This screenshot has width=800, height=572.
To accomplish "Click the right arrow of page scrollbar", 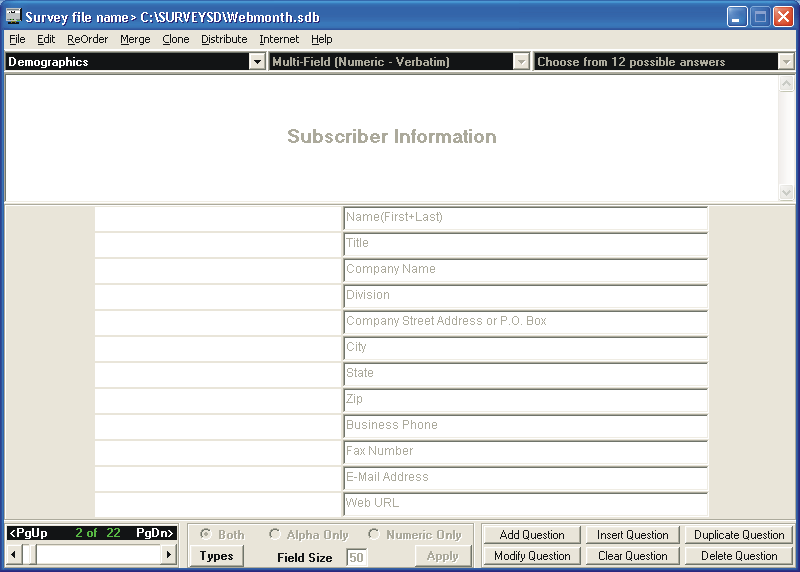I will click(169, 554).
